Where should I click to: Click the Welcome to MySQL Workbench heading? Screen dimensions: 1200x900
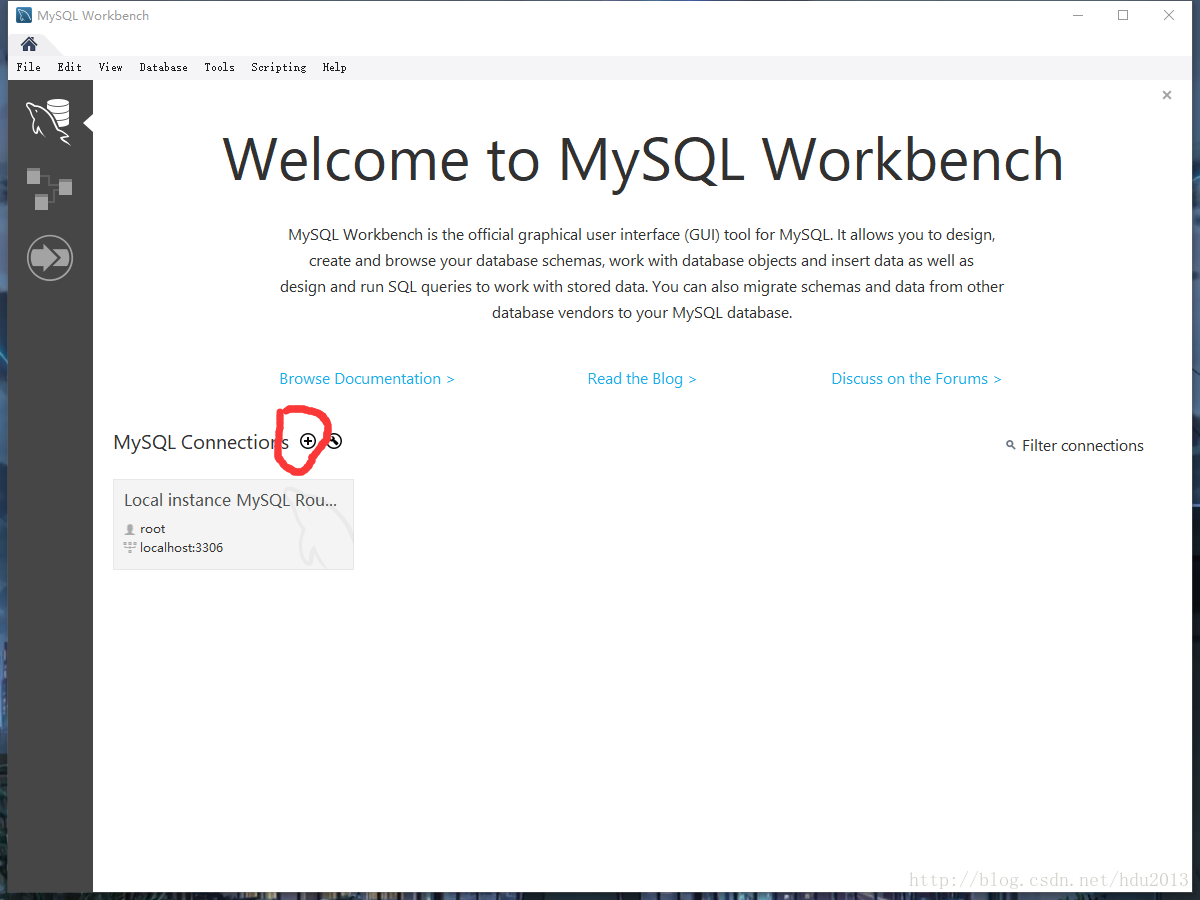[643, 159]
